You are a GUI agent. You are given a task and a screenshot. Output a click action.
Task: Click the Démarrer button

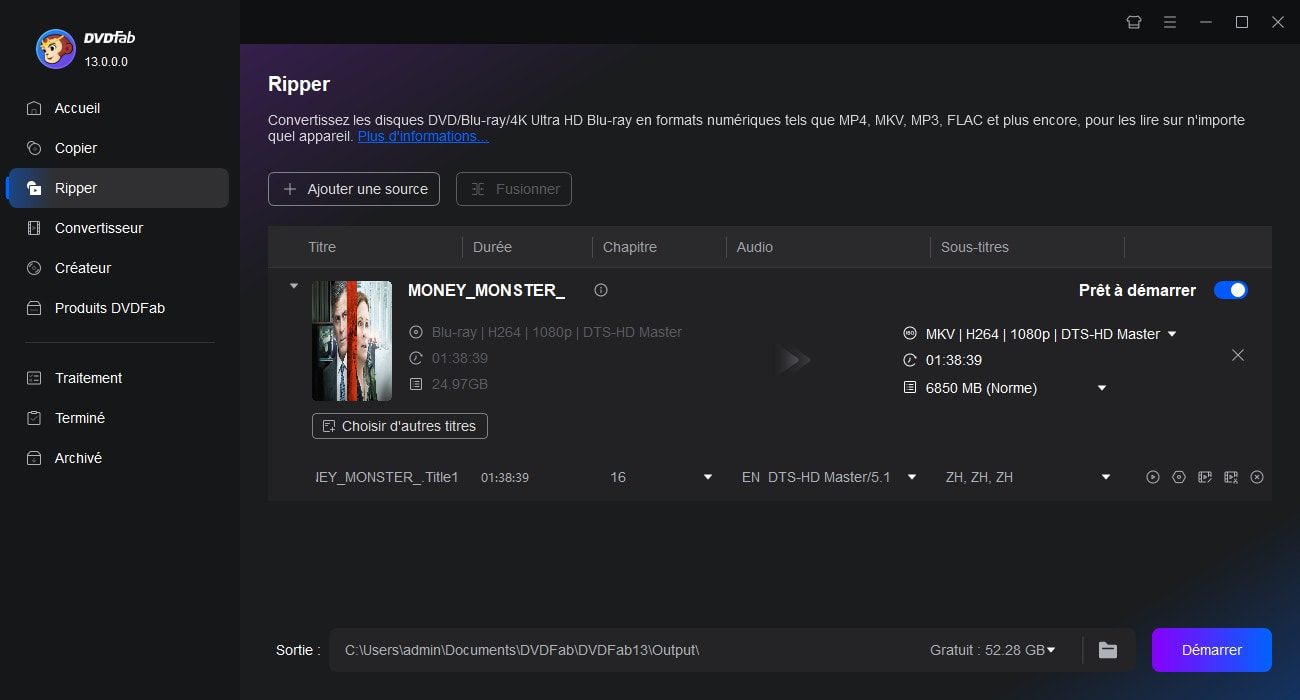coord(1212,650)
